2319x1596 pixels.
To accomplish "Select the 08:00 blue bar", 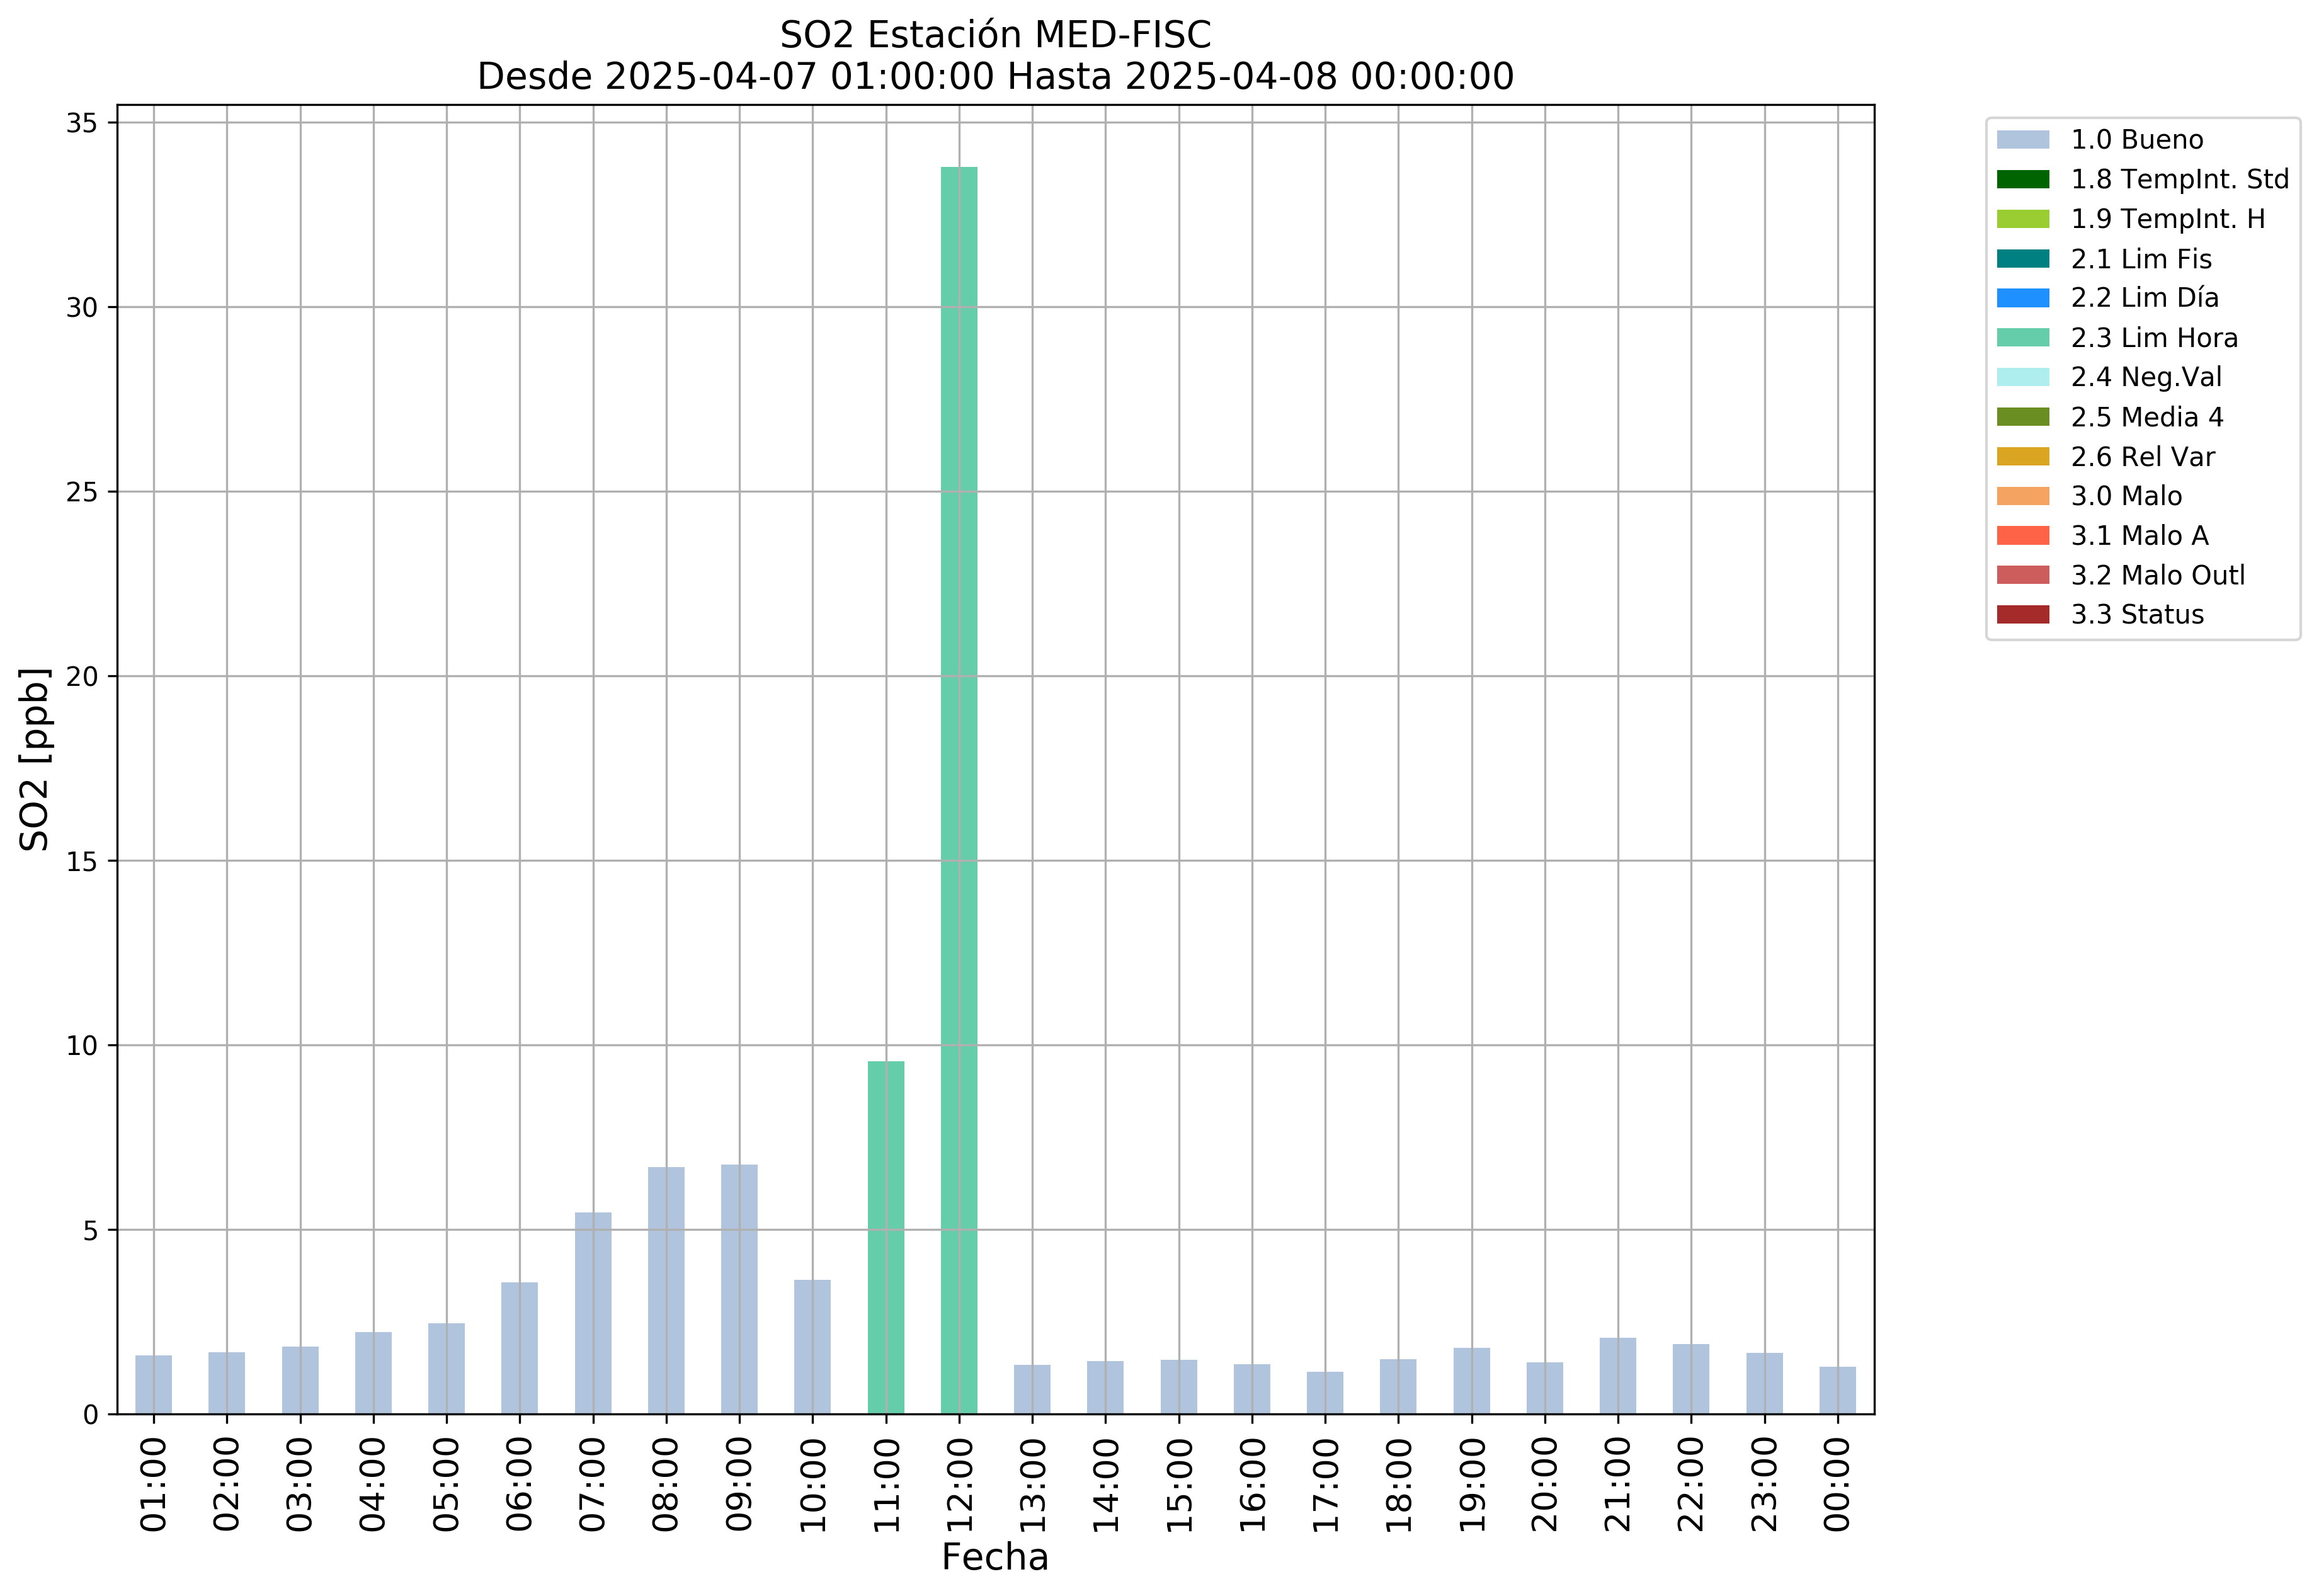I will [x=666, y=1290].
